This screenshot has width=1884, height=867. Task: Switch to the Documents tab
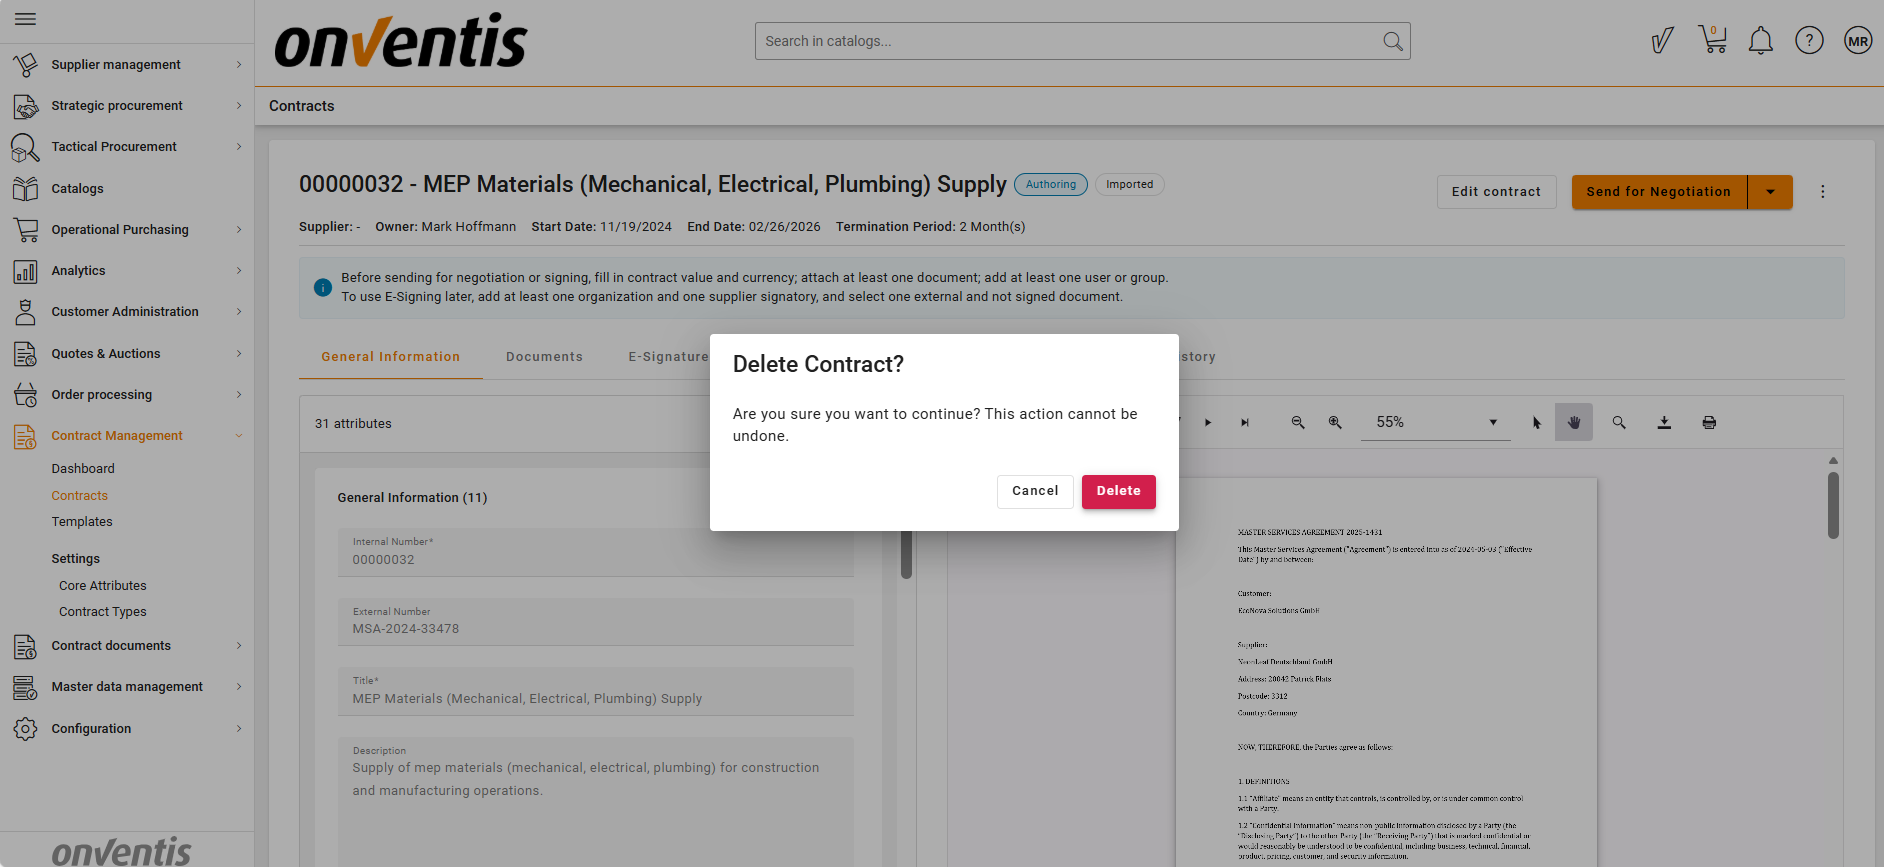click(x=544, y=357)
